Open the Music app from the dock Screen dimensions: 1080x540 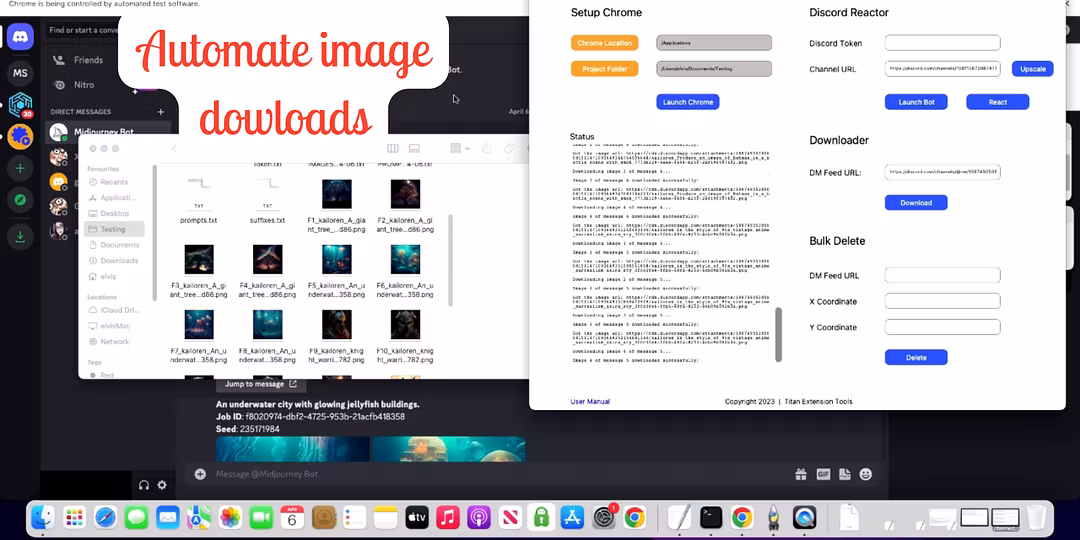click(x=448, y=517)
